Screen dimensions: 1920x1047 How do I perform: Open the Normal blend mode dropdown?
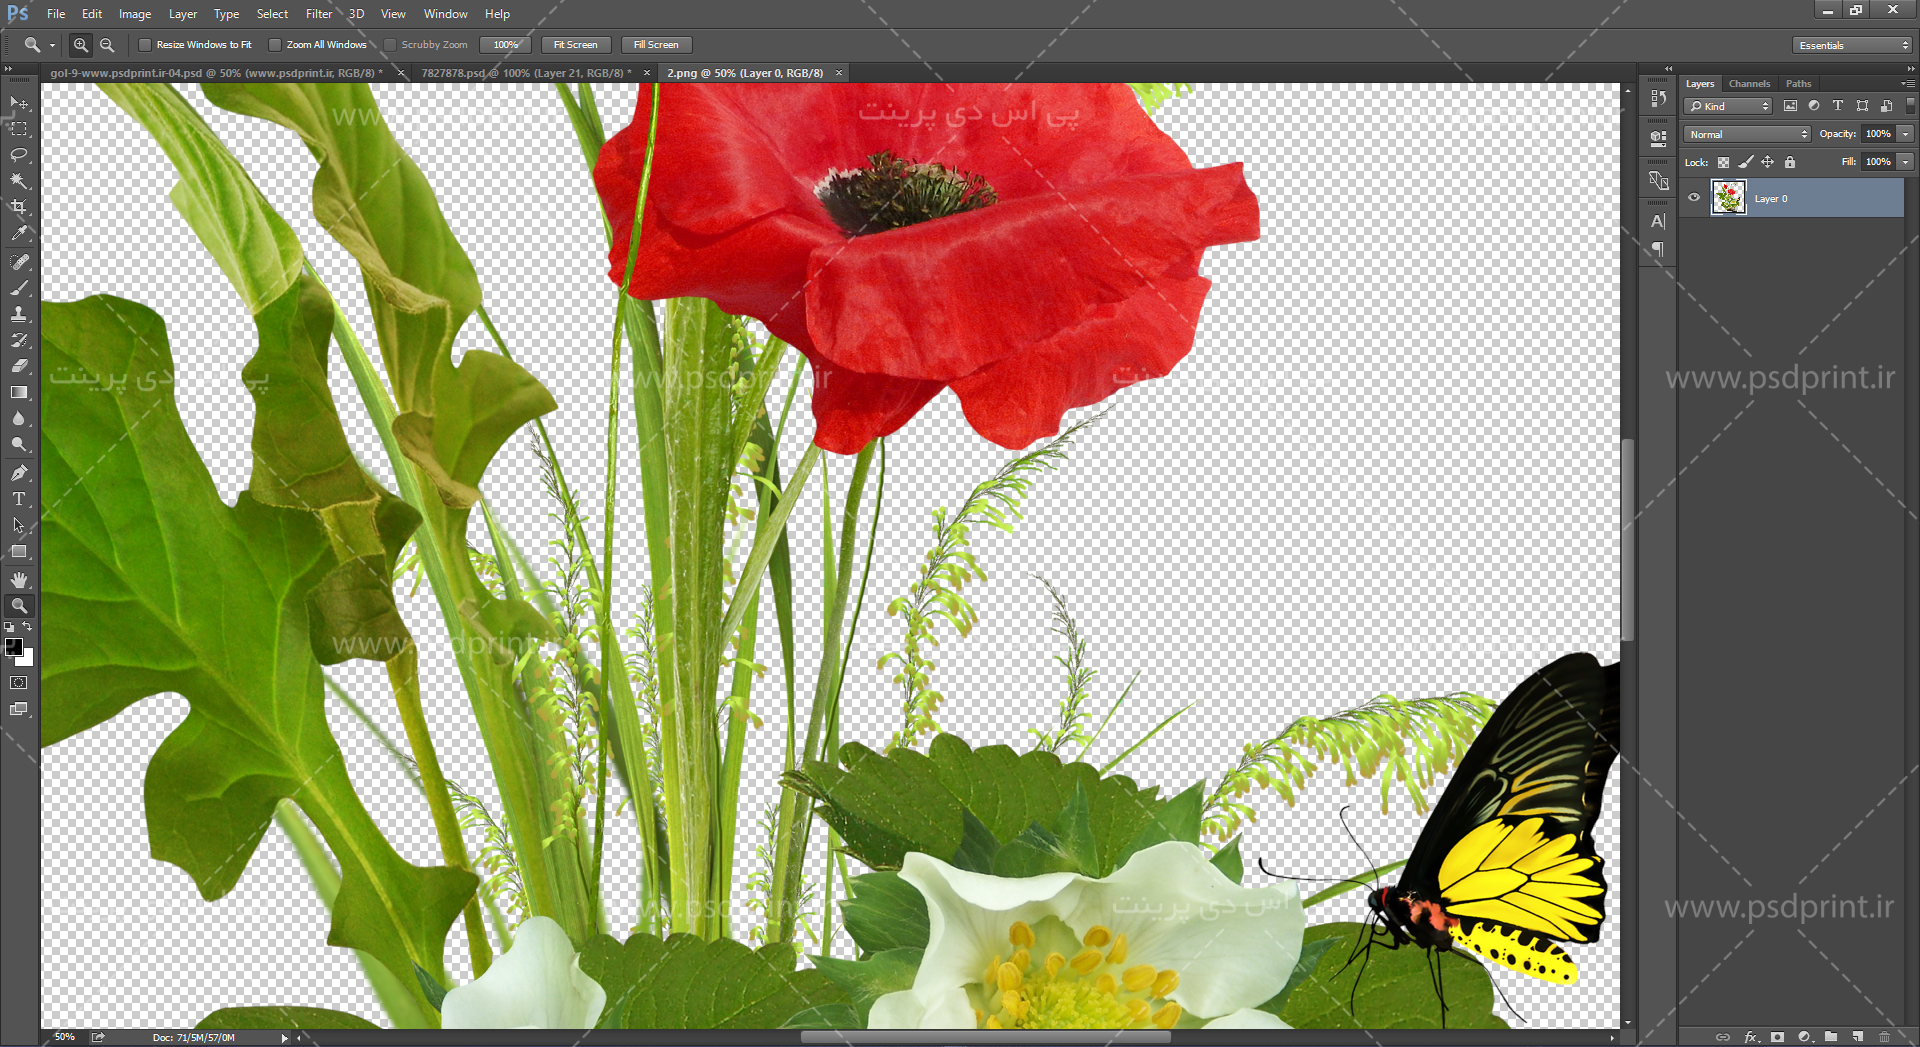click(x=1747, y=134)
